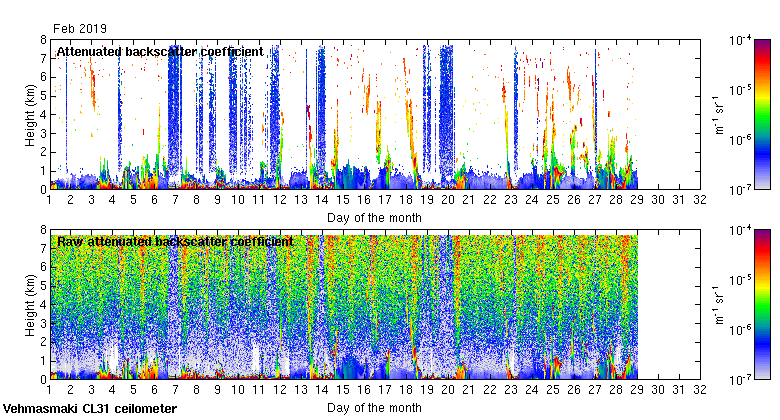Click day 20 tick label on top plot axis

[x=448, y=200]
